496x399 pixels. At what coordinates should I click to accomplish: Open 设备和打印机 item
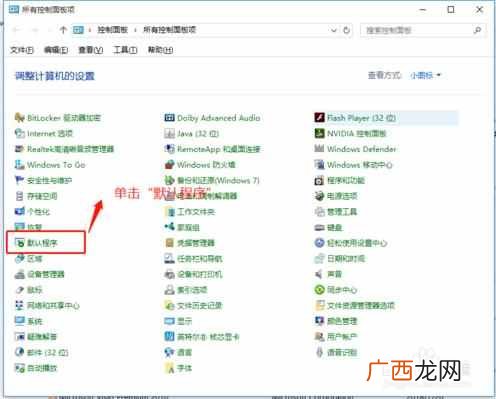point(193,274)
